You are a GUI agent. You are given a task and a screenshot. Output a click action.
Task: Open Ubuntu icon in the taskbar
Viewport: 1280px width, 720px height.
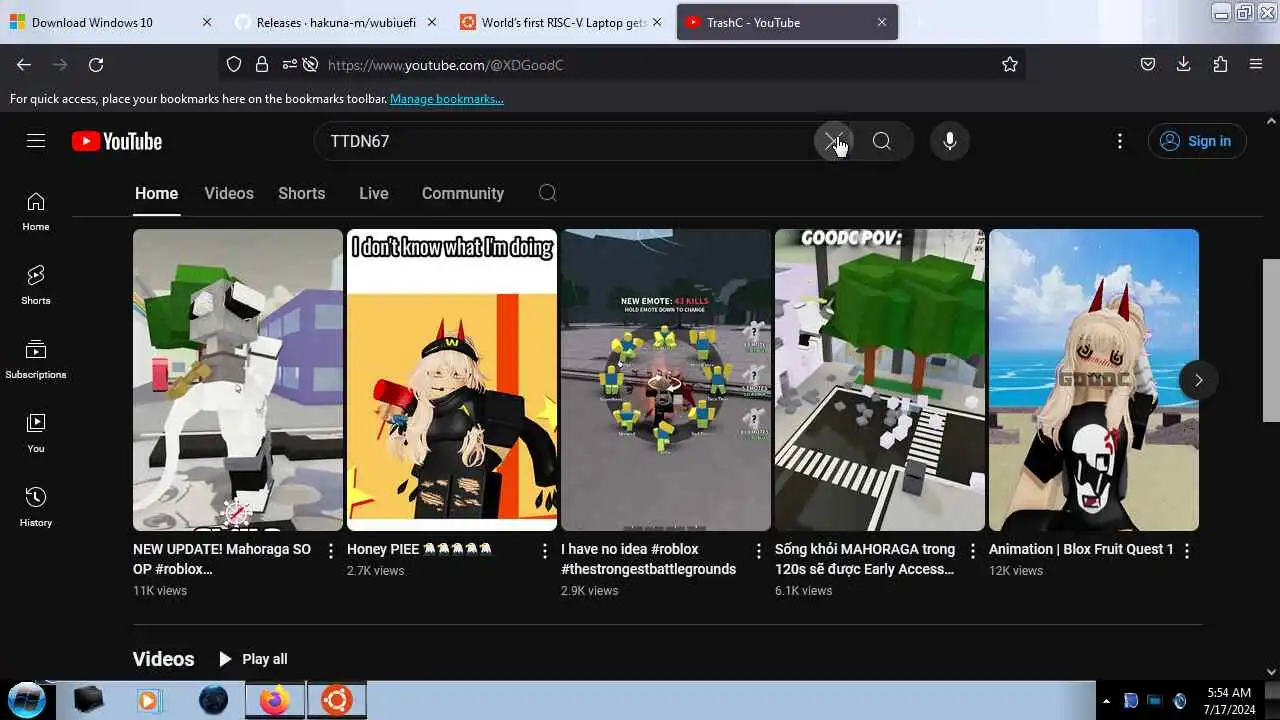(336, 700)
